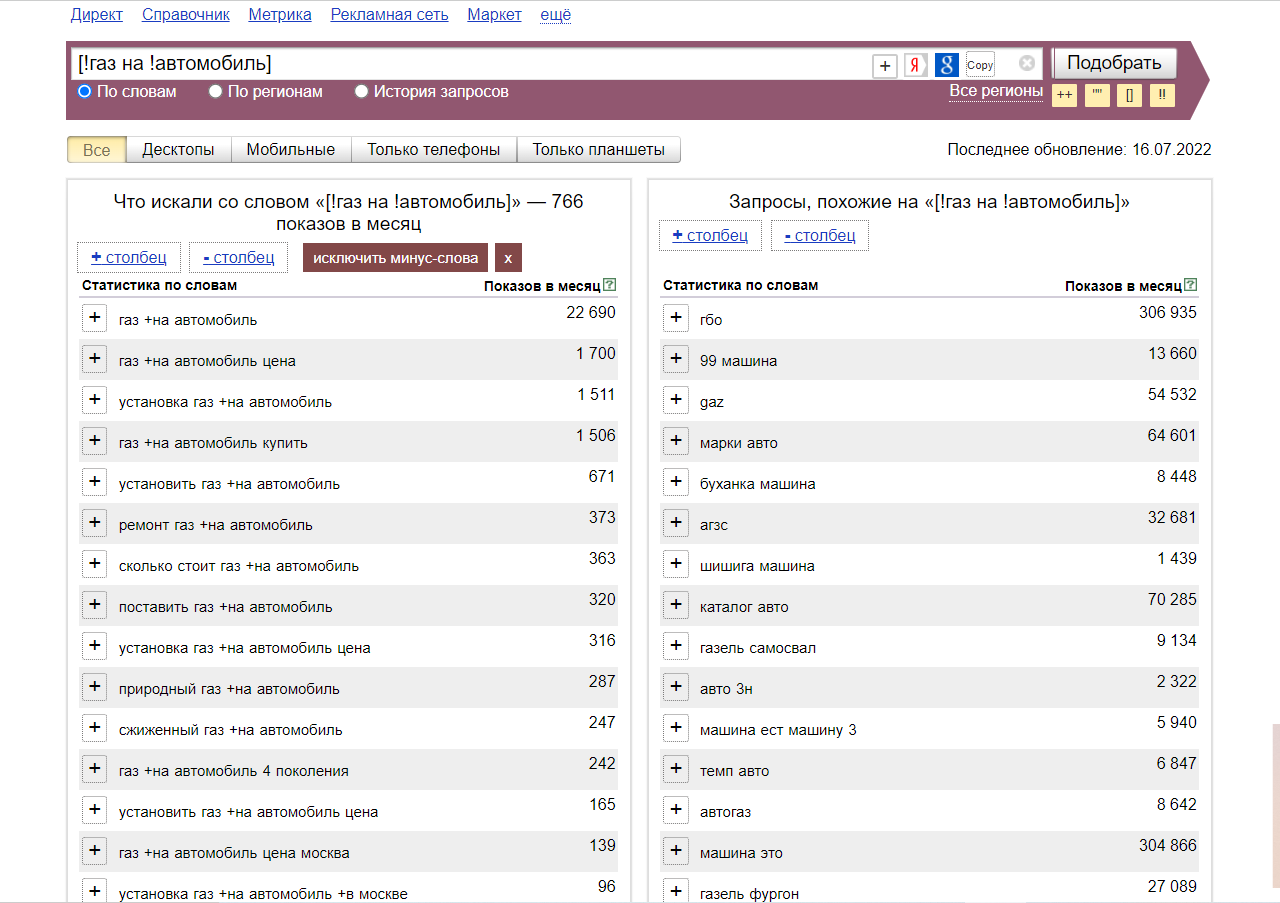Add 'автогаз' with its plus icon

coord(676,810)
